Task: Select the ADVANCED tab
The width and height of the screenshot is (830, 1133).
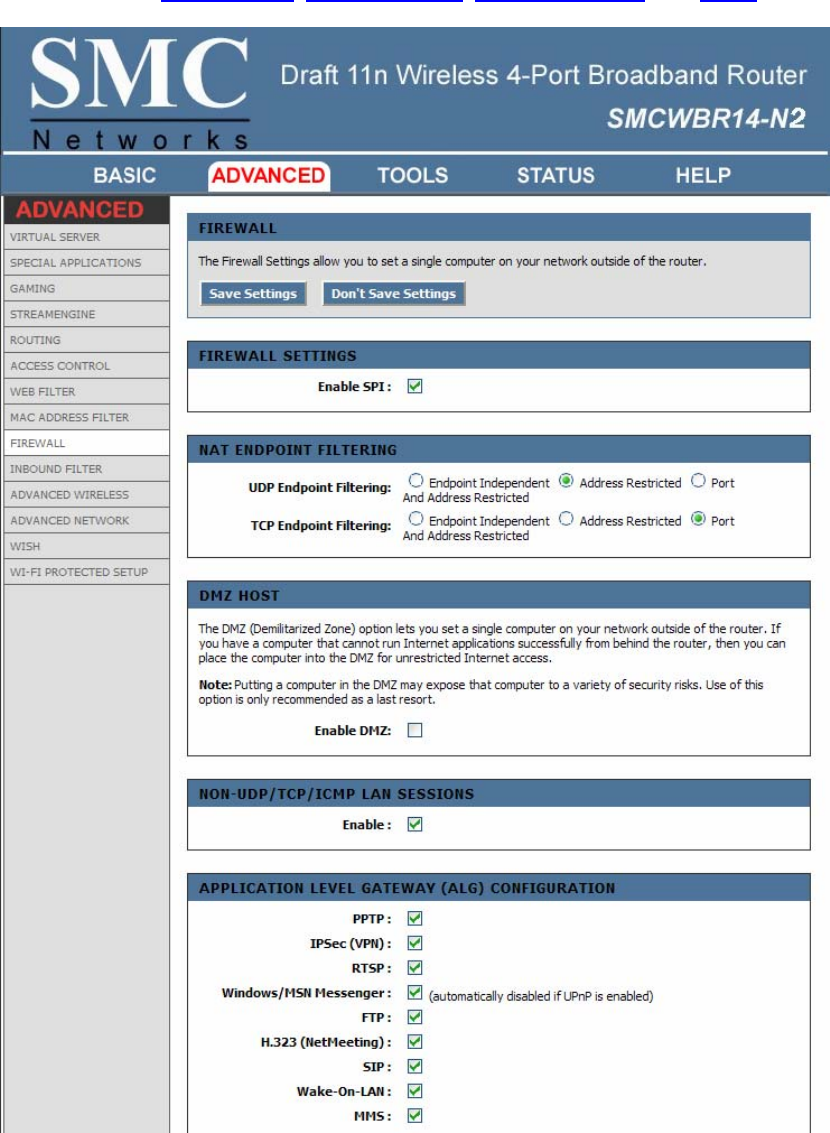Action: 269,176
